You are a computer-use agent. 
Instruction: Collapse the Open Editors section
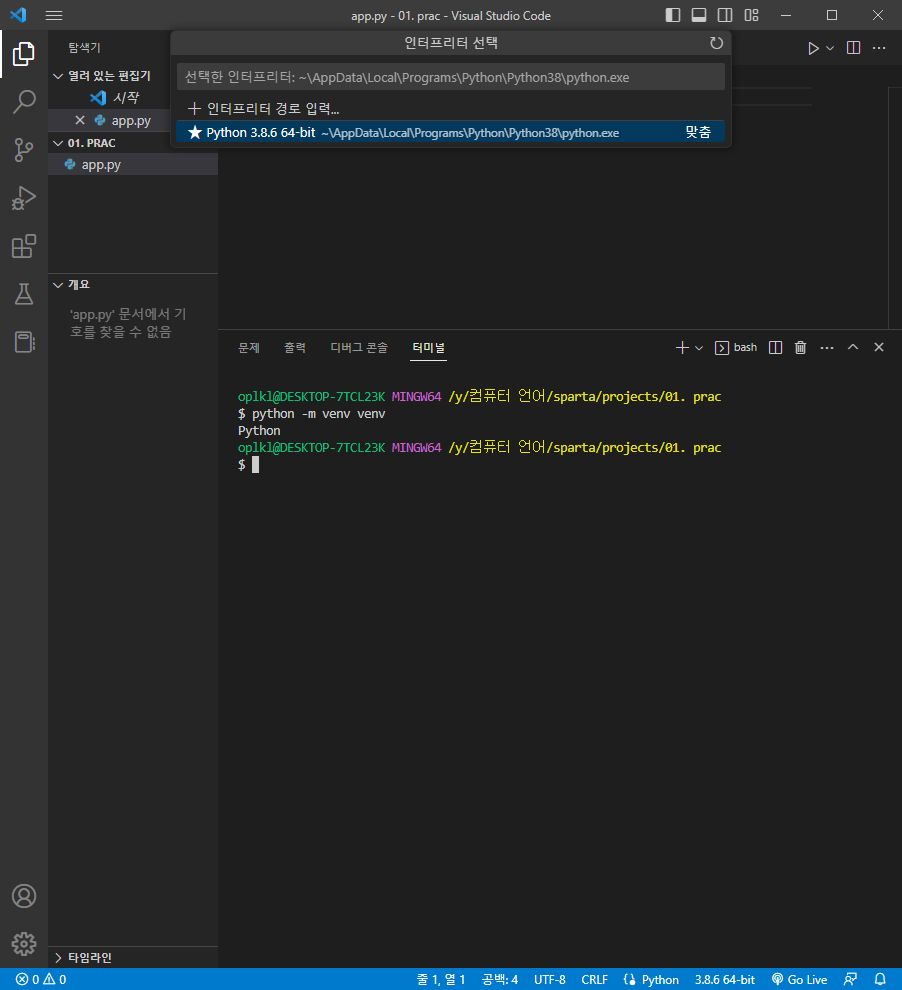point(58,76)
